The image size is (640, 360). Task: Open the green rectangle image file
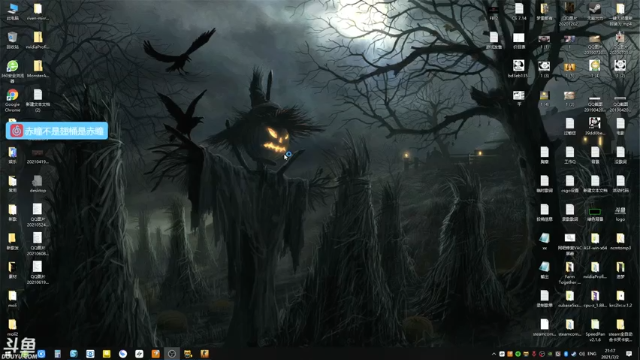pyautogui.click(x=595, y=213)
